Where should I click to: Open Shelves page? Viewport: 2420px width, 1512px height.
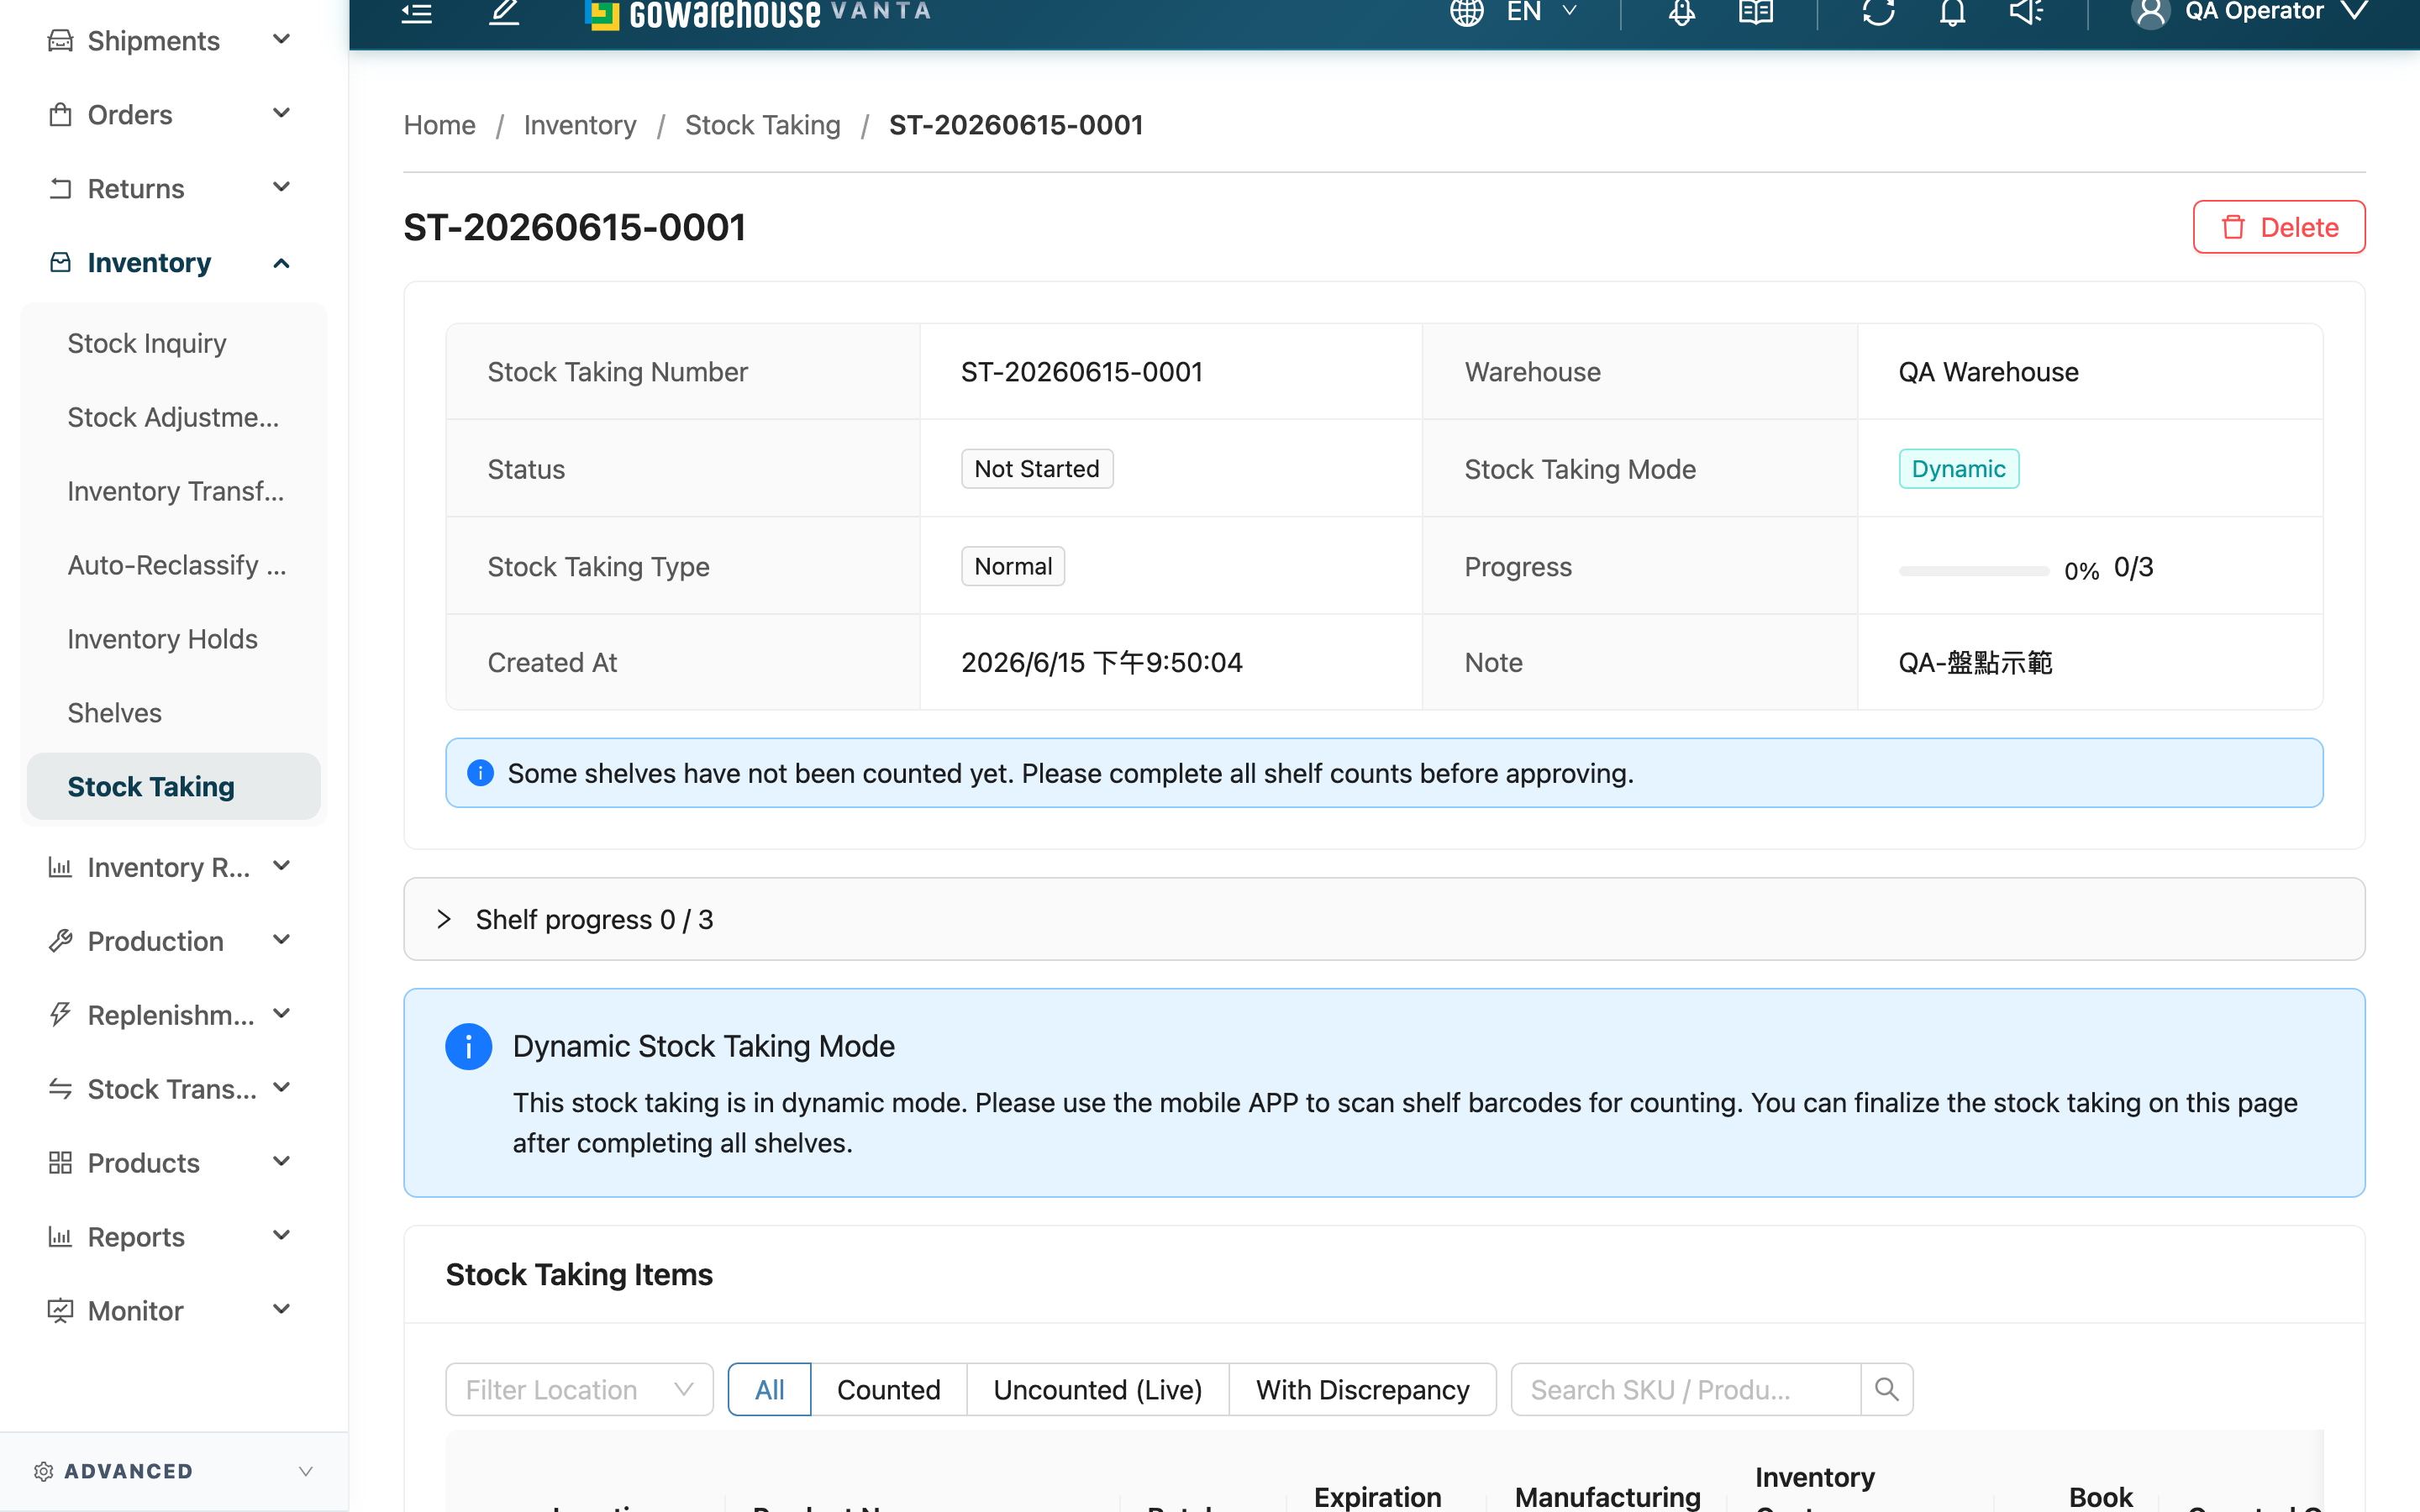point(114,713)
